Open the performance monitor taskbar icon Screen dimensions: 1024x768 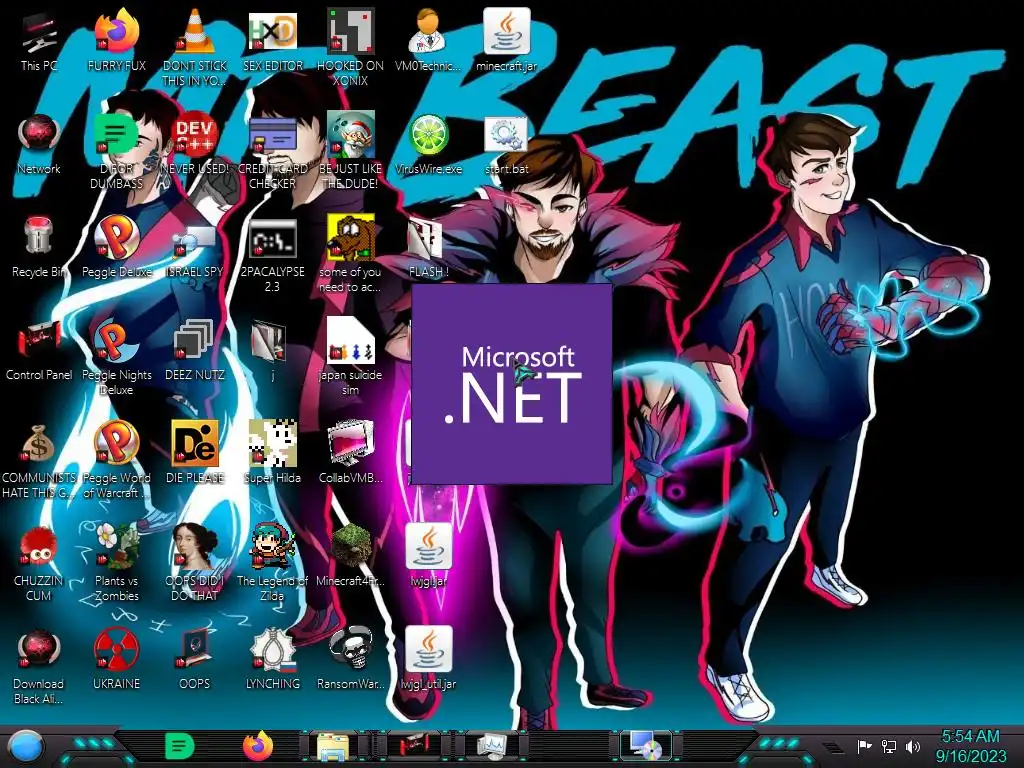pyautogui.click(x=491, y=746)
